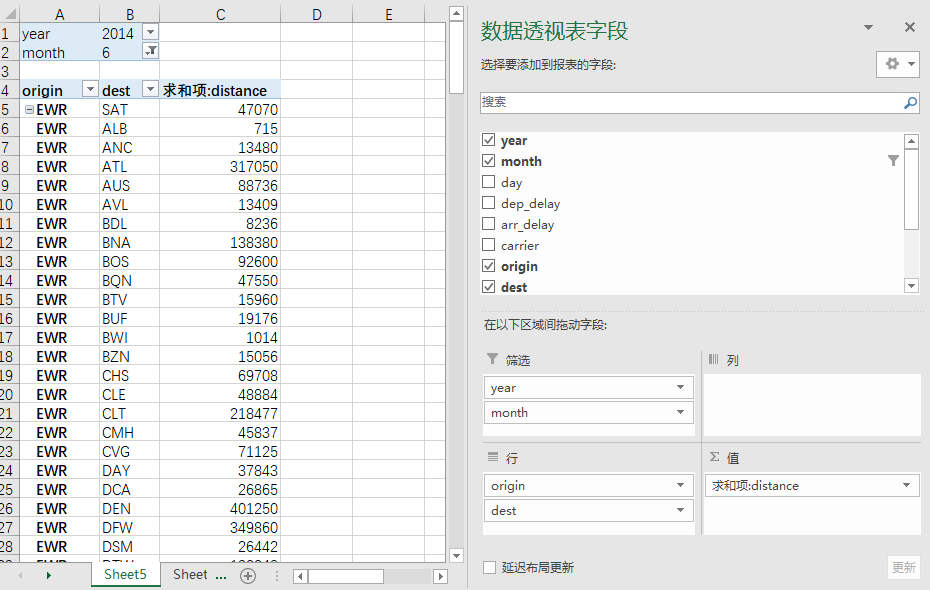
Task: Check the carrier field checkbox
Action: (x=489, y=245)
